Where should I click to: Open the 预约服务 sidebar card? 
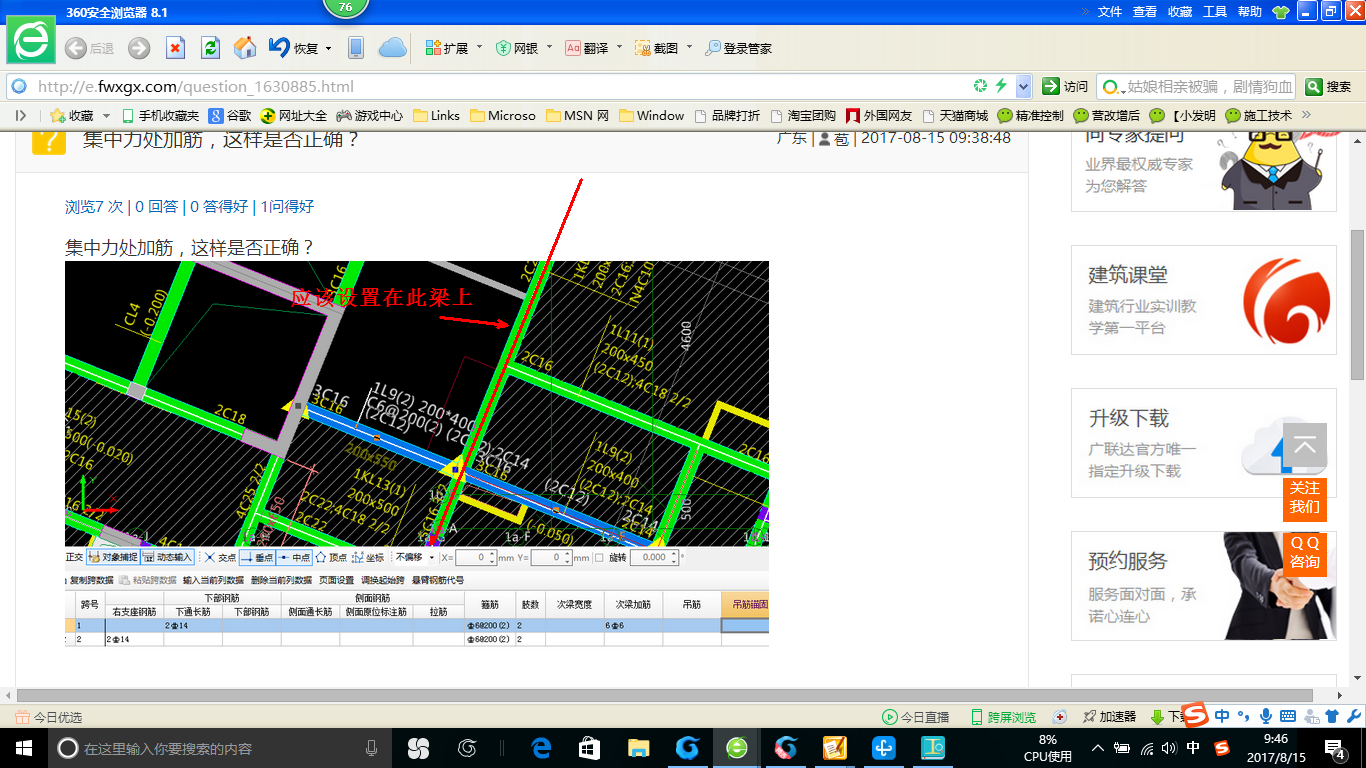click(x=1204, y=586)
